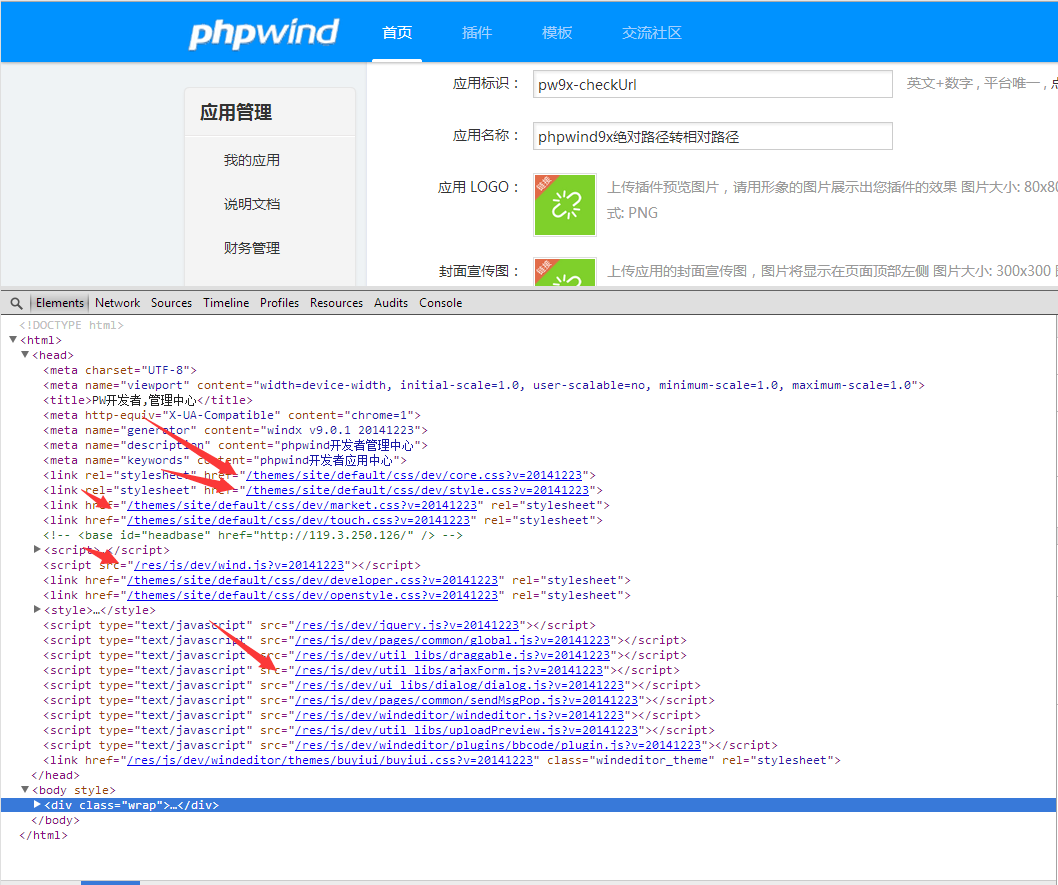1058x885 pixels.
Task: Open the draggable.js script link
Action: [x=453, y=655]
